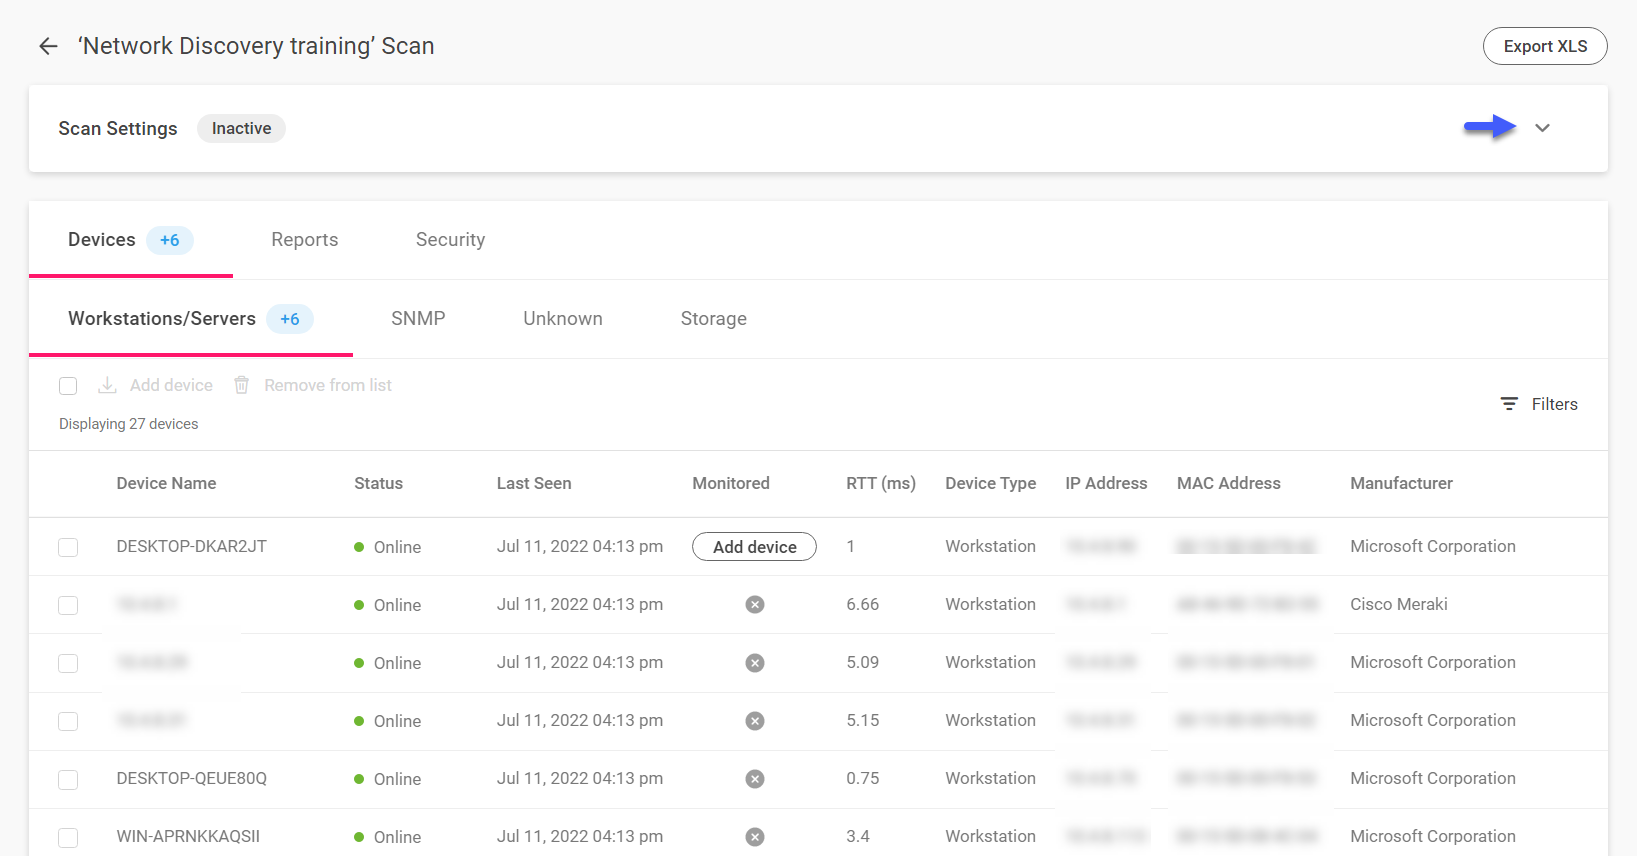Click device name WIN-APRNKKAQSII

coord(188,836)
